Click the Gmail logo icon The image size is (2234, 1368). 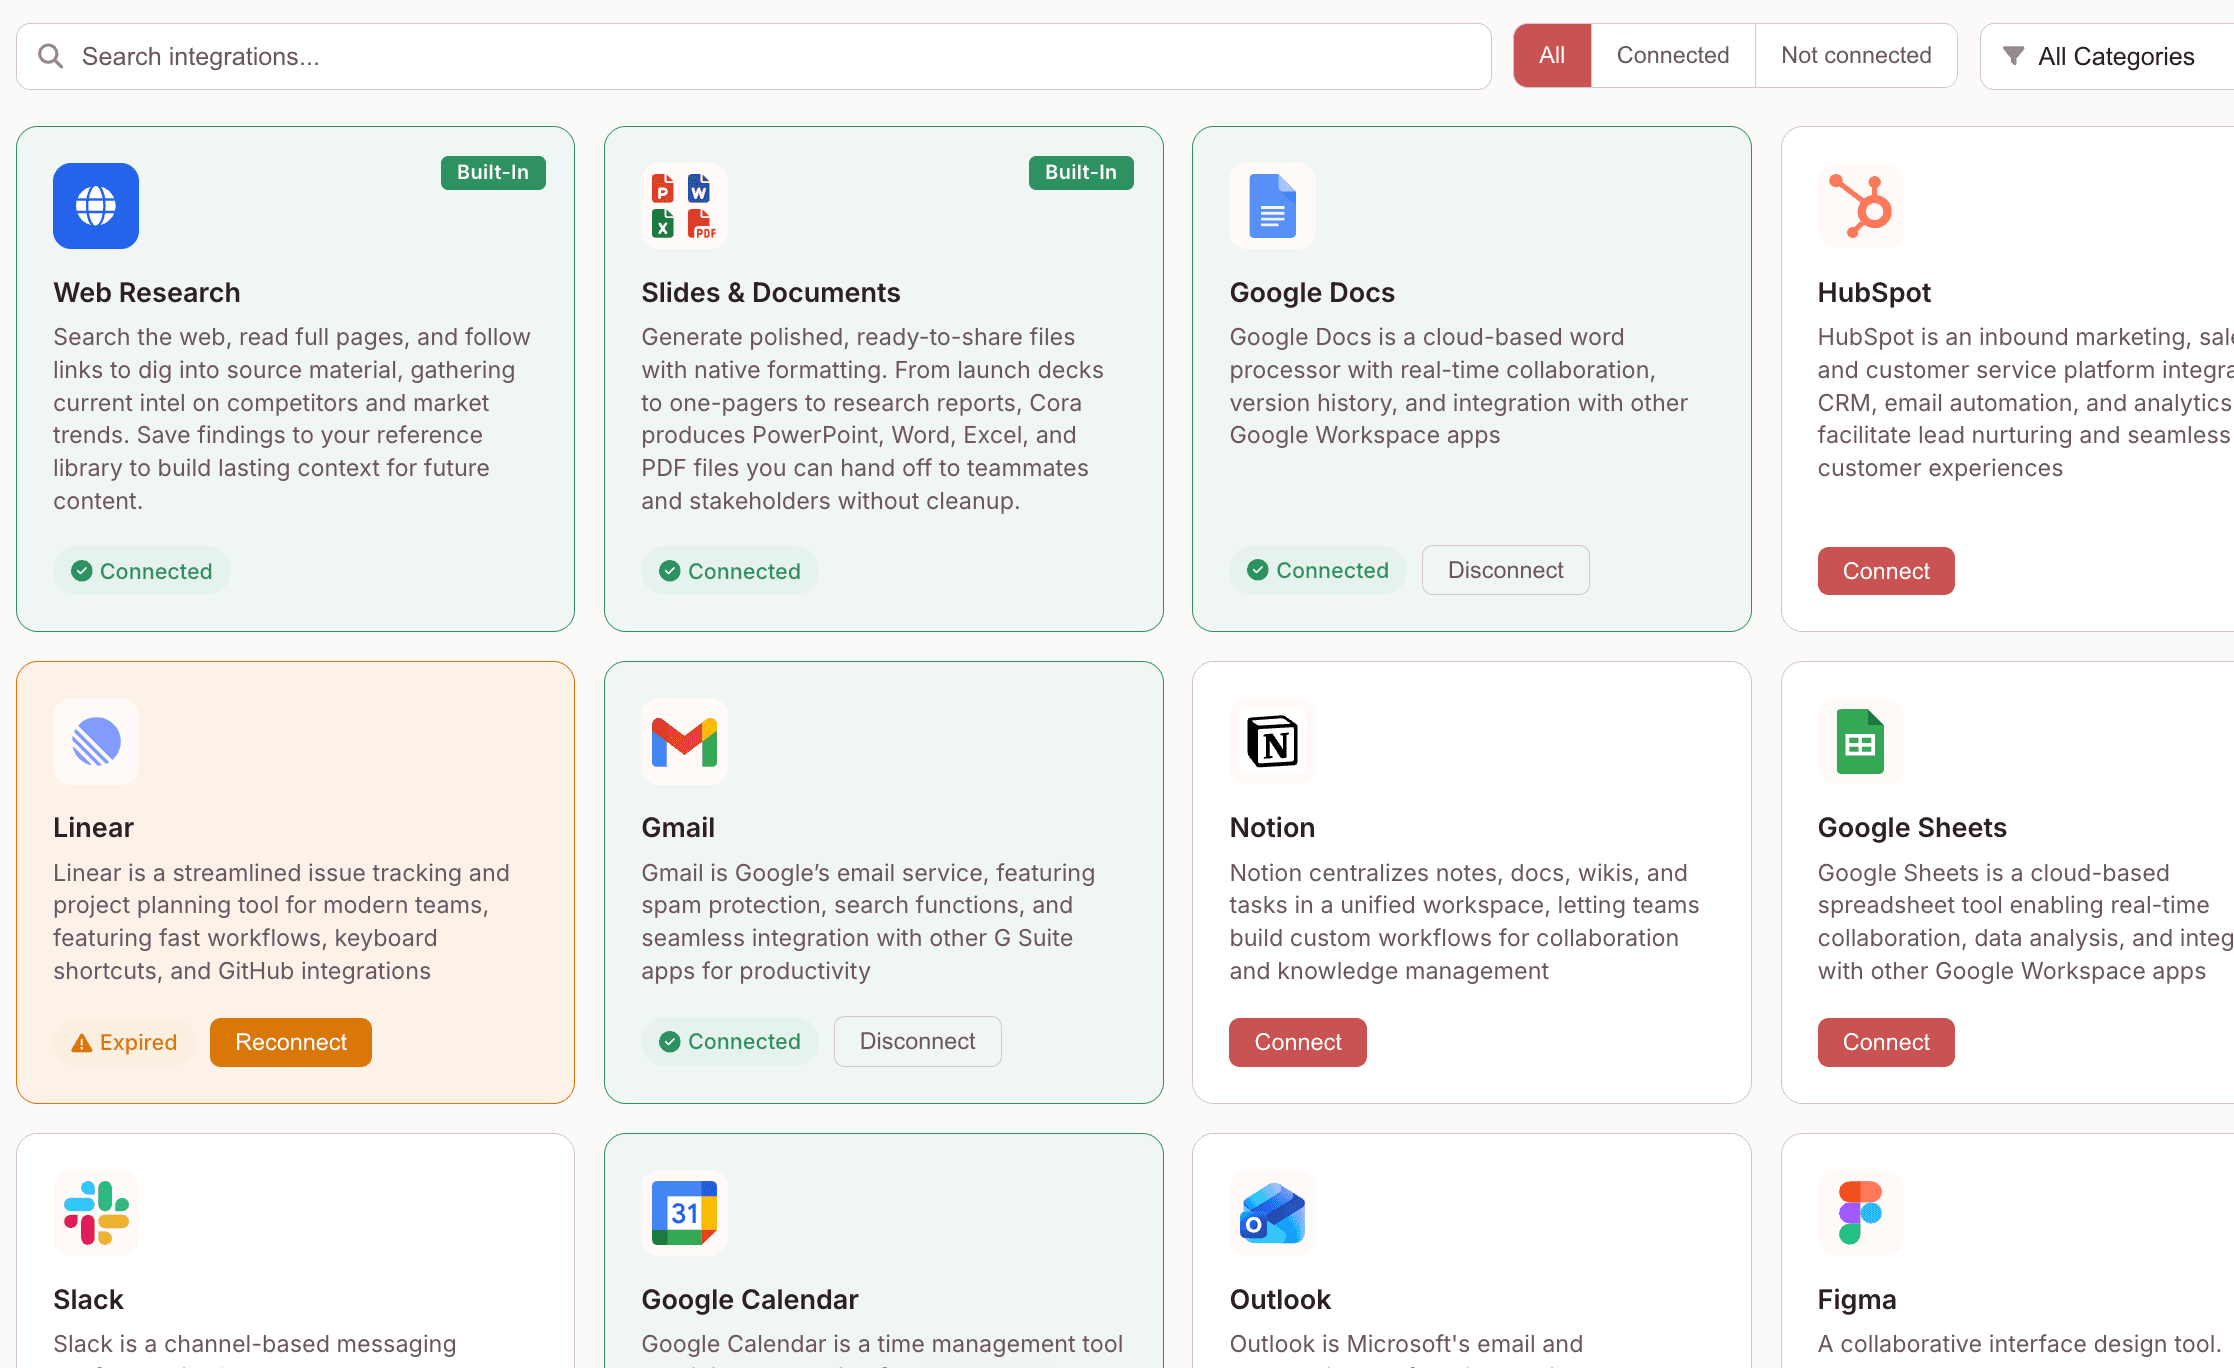coord(684,741)
